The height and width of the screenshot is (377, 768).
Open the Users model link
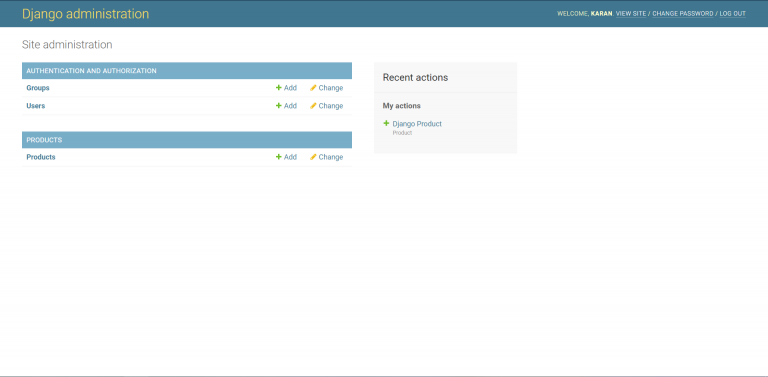(36, 106)
